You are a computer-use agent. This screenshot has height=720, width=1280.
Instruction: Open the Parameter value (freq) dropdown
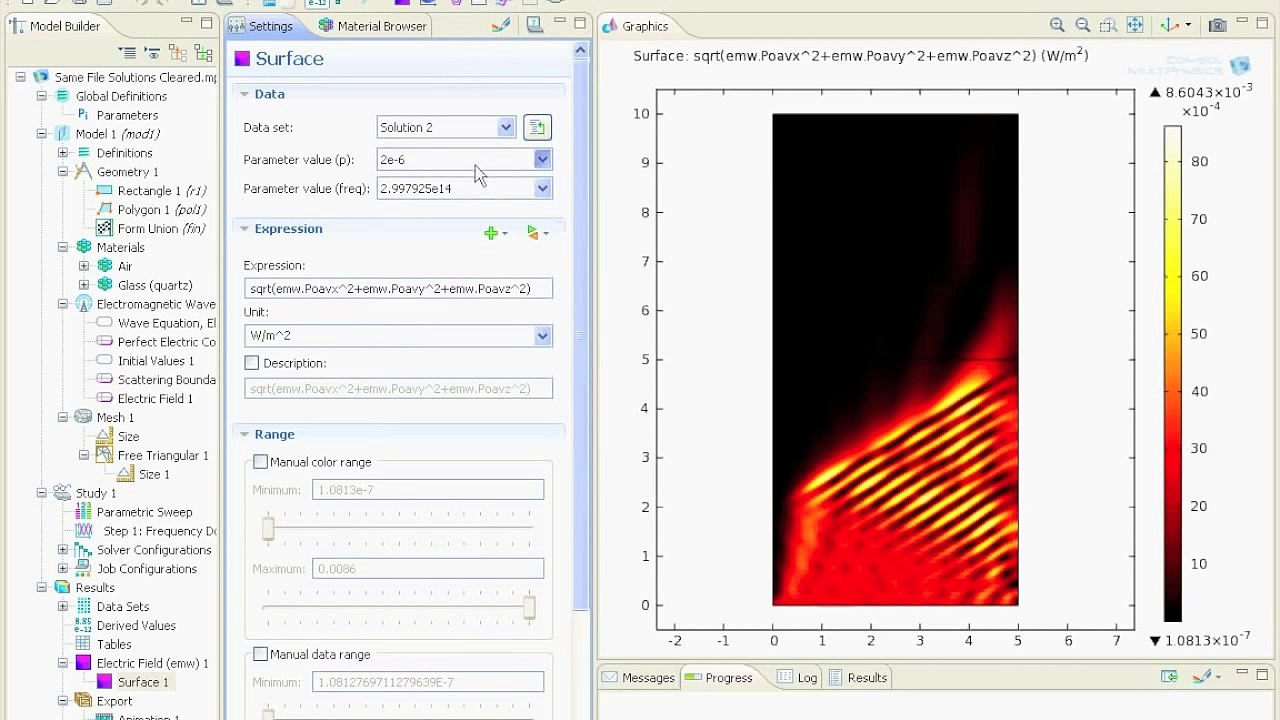tap(542, 188)
